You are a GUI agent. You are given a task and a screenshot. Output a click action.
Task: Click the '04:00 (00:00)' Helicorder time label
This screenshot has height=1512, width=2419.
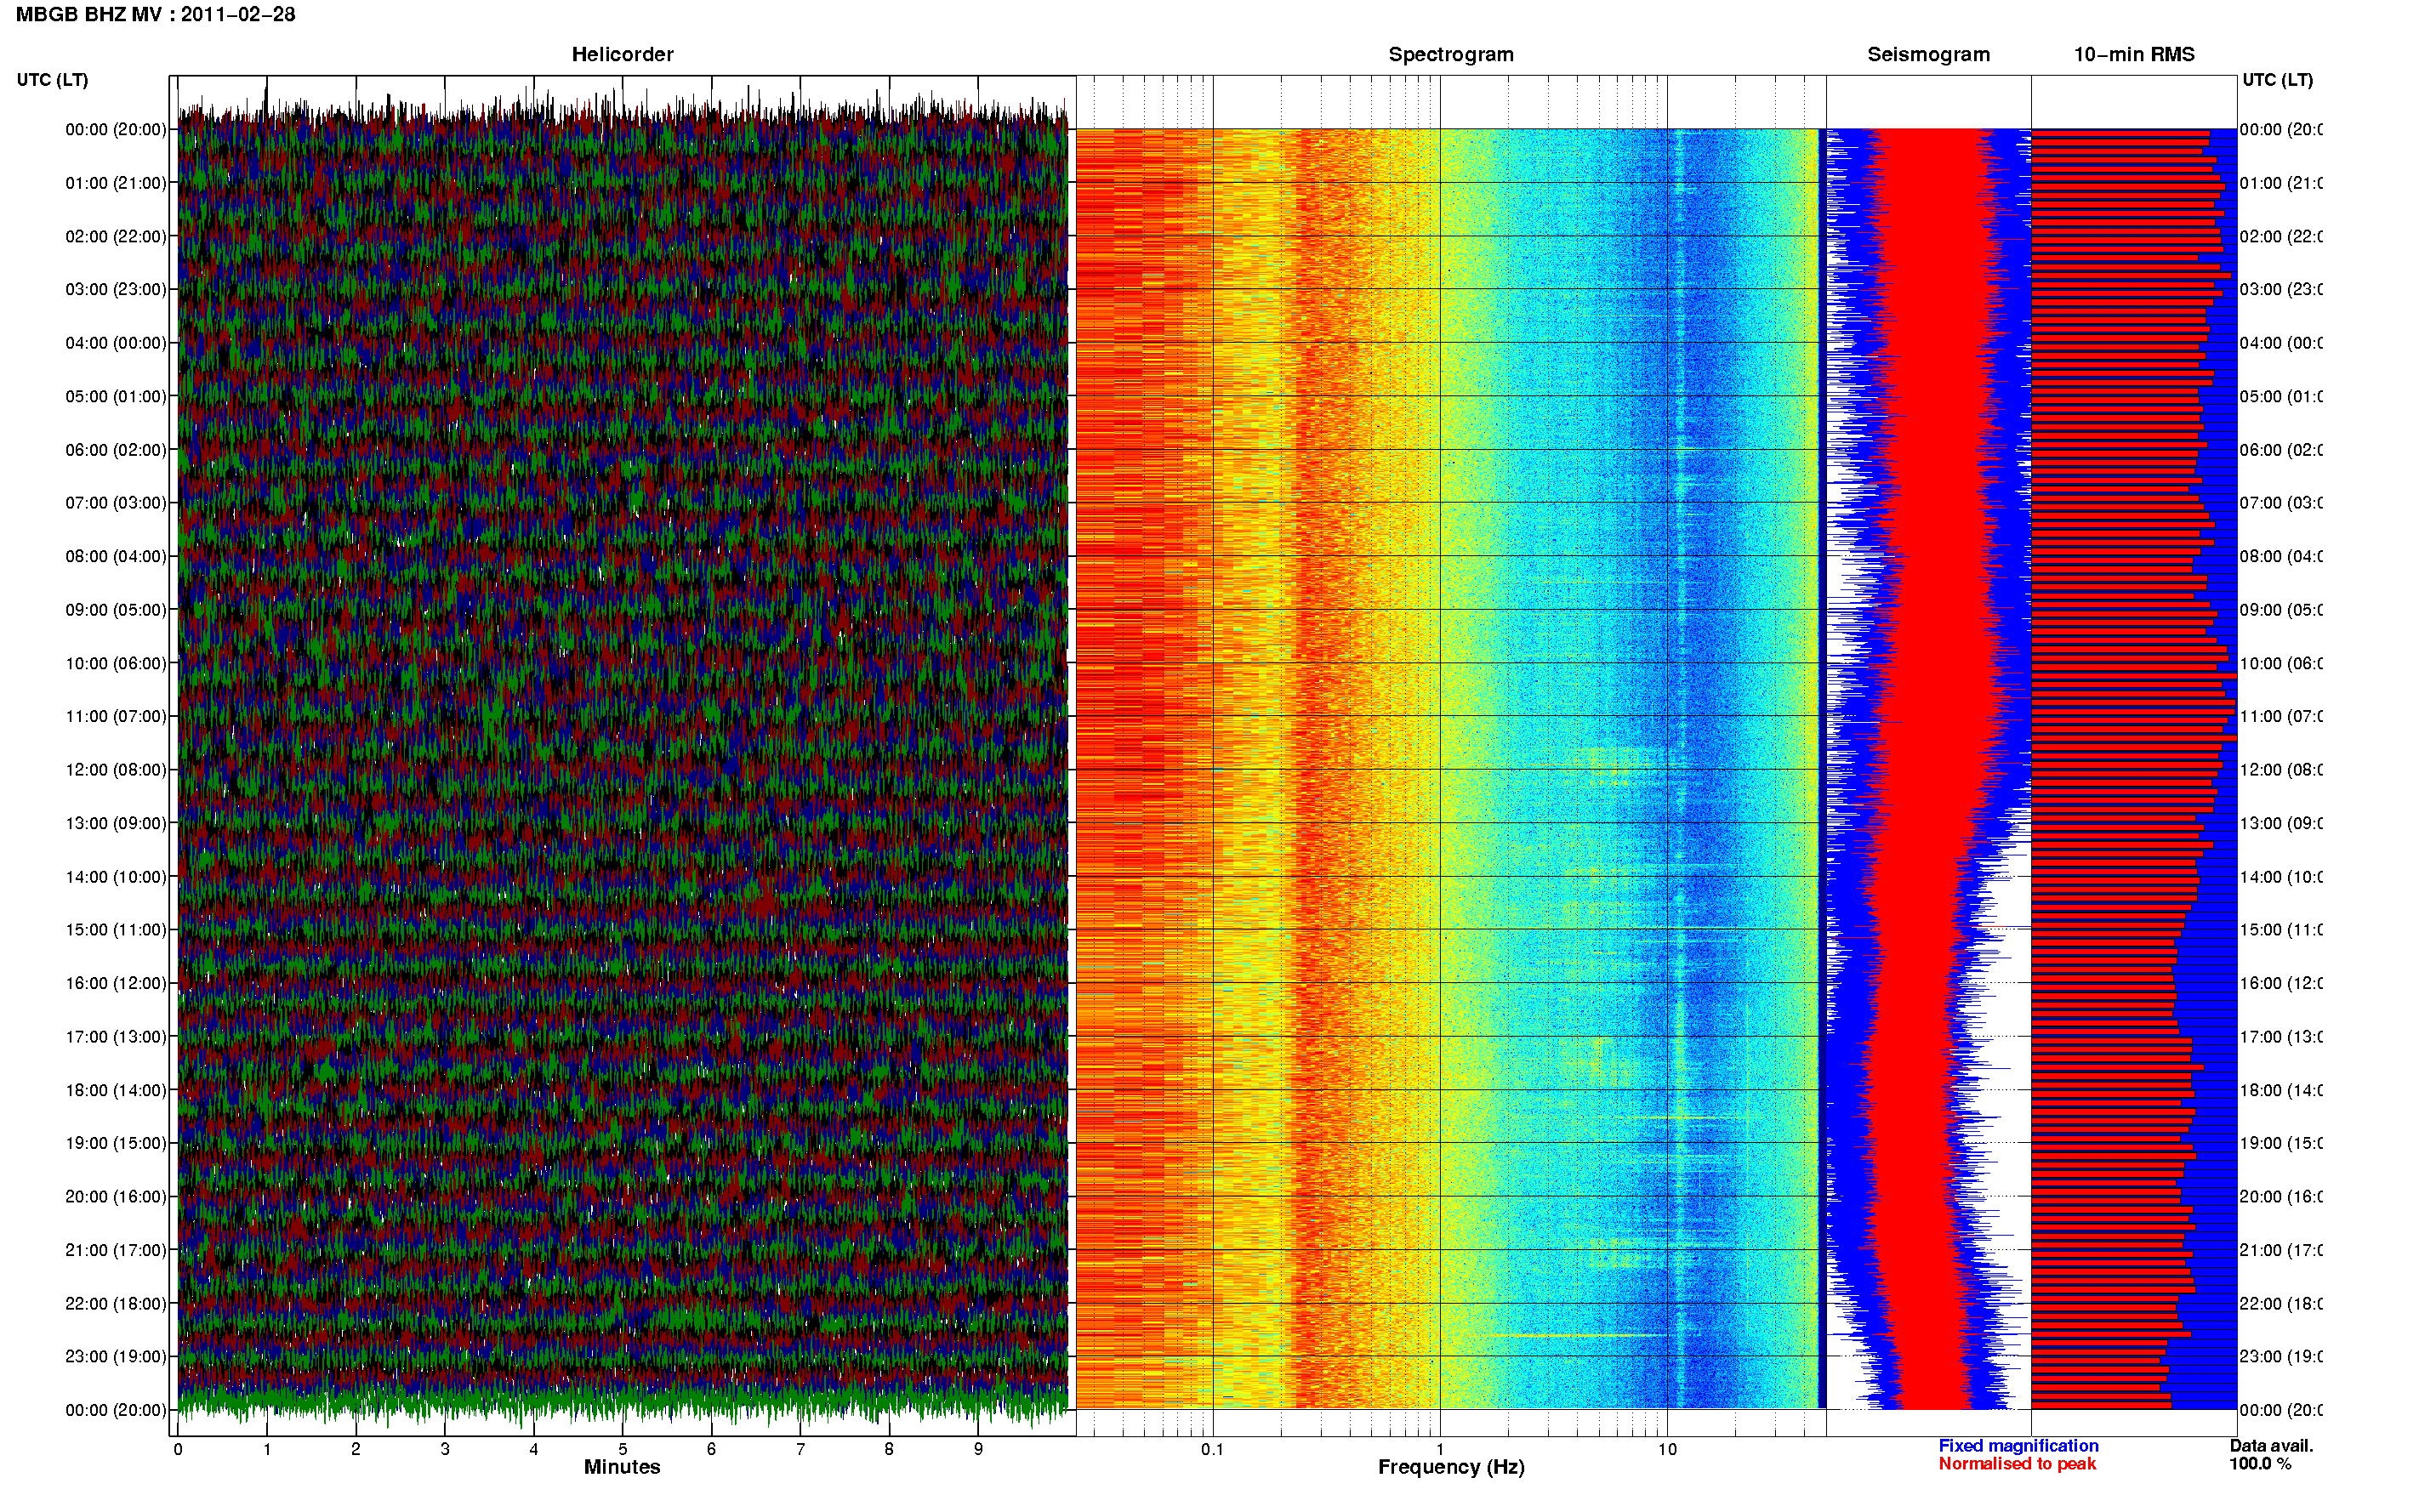point(116,343)
